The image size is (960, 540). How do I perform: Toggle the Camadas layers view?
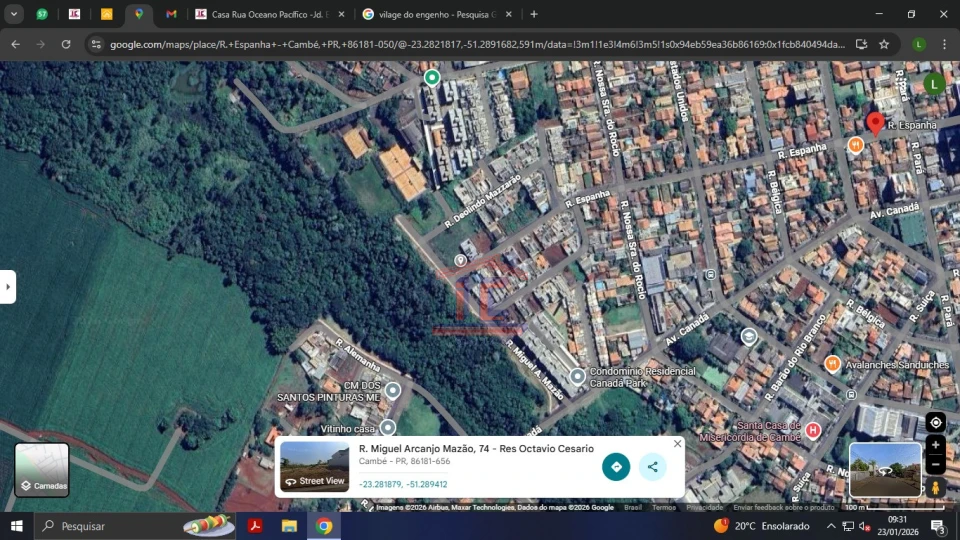coord(42,470)
